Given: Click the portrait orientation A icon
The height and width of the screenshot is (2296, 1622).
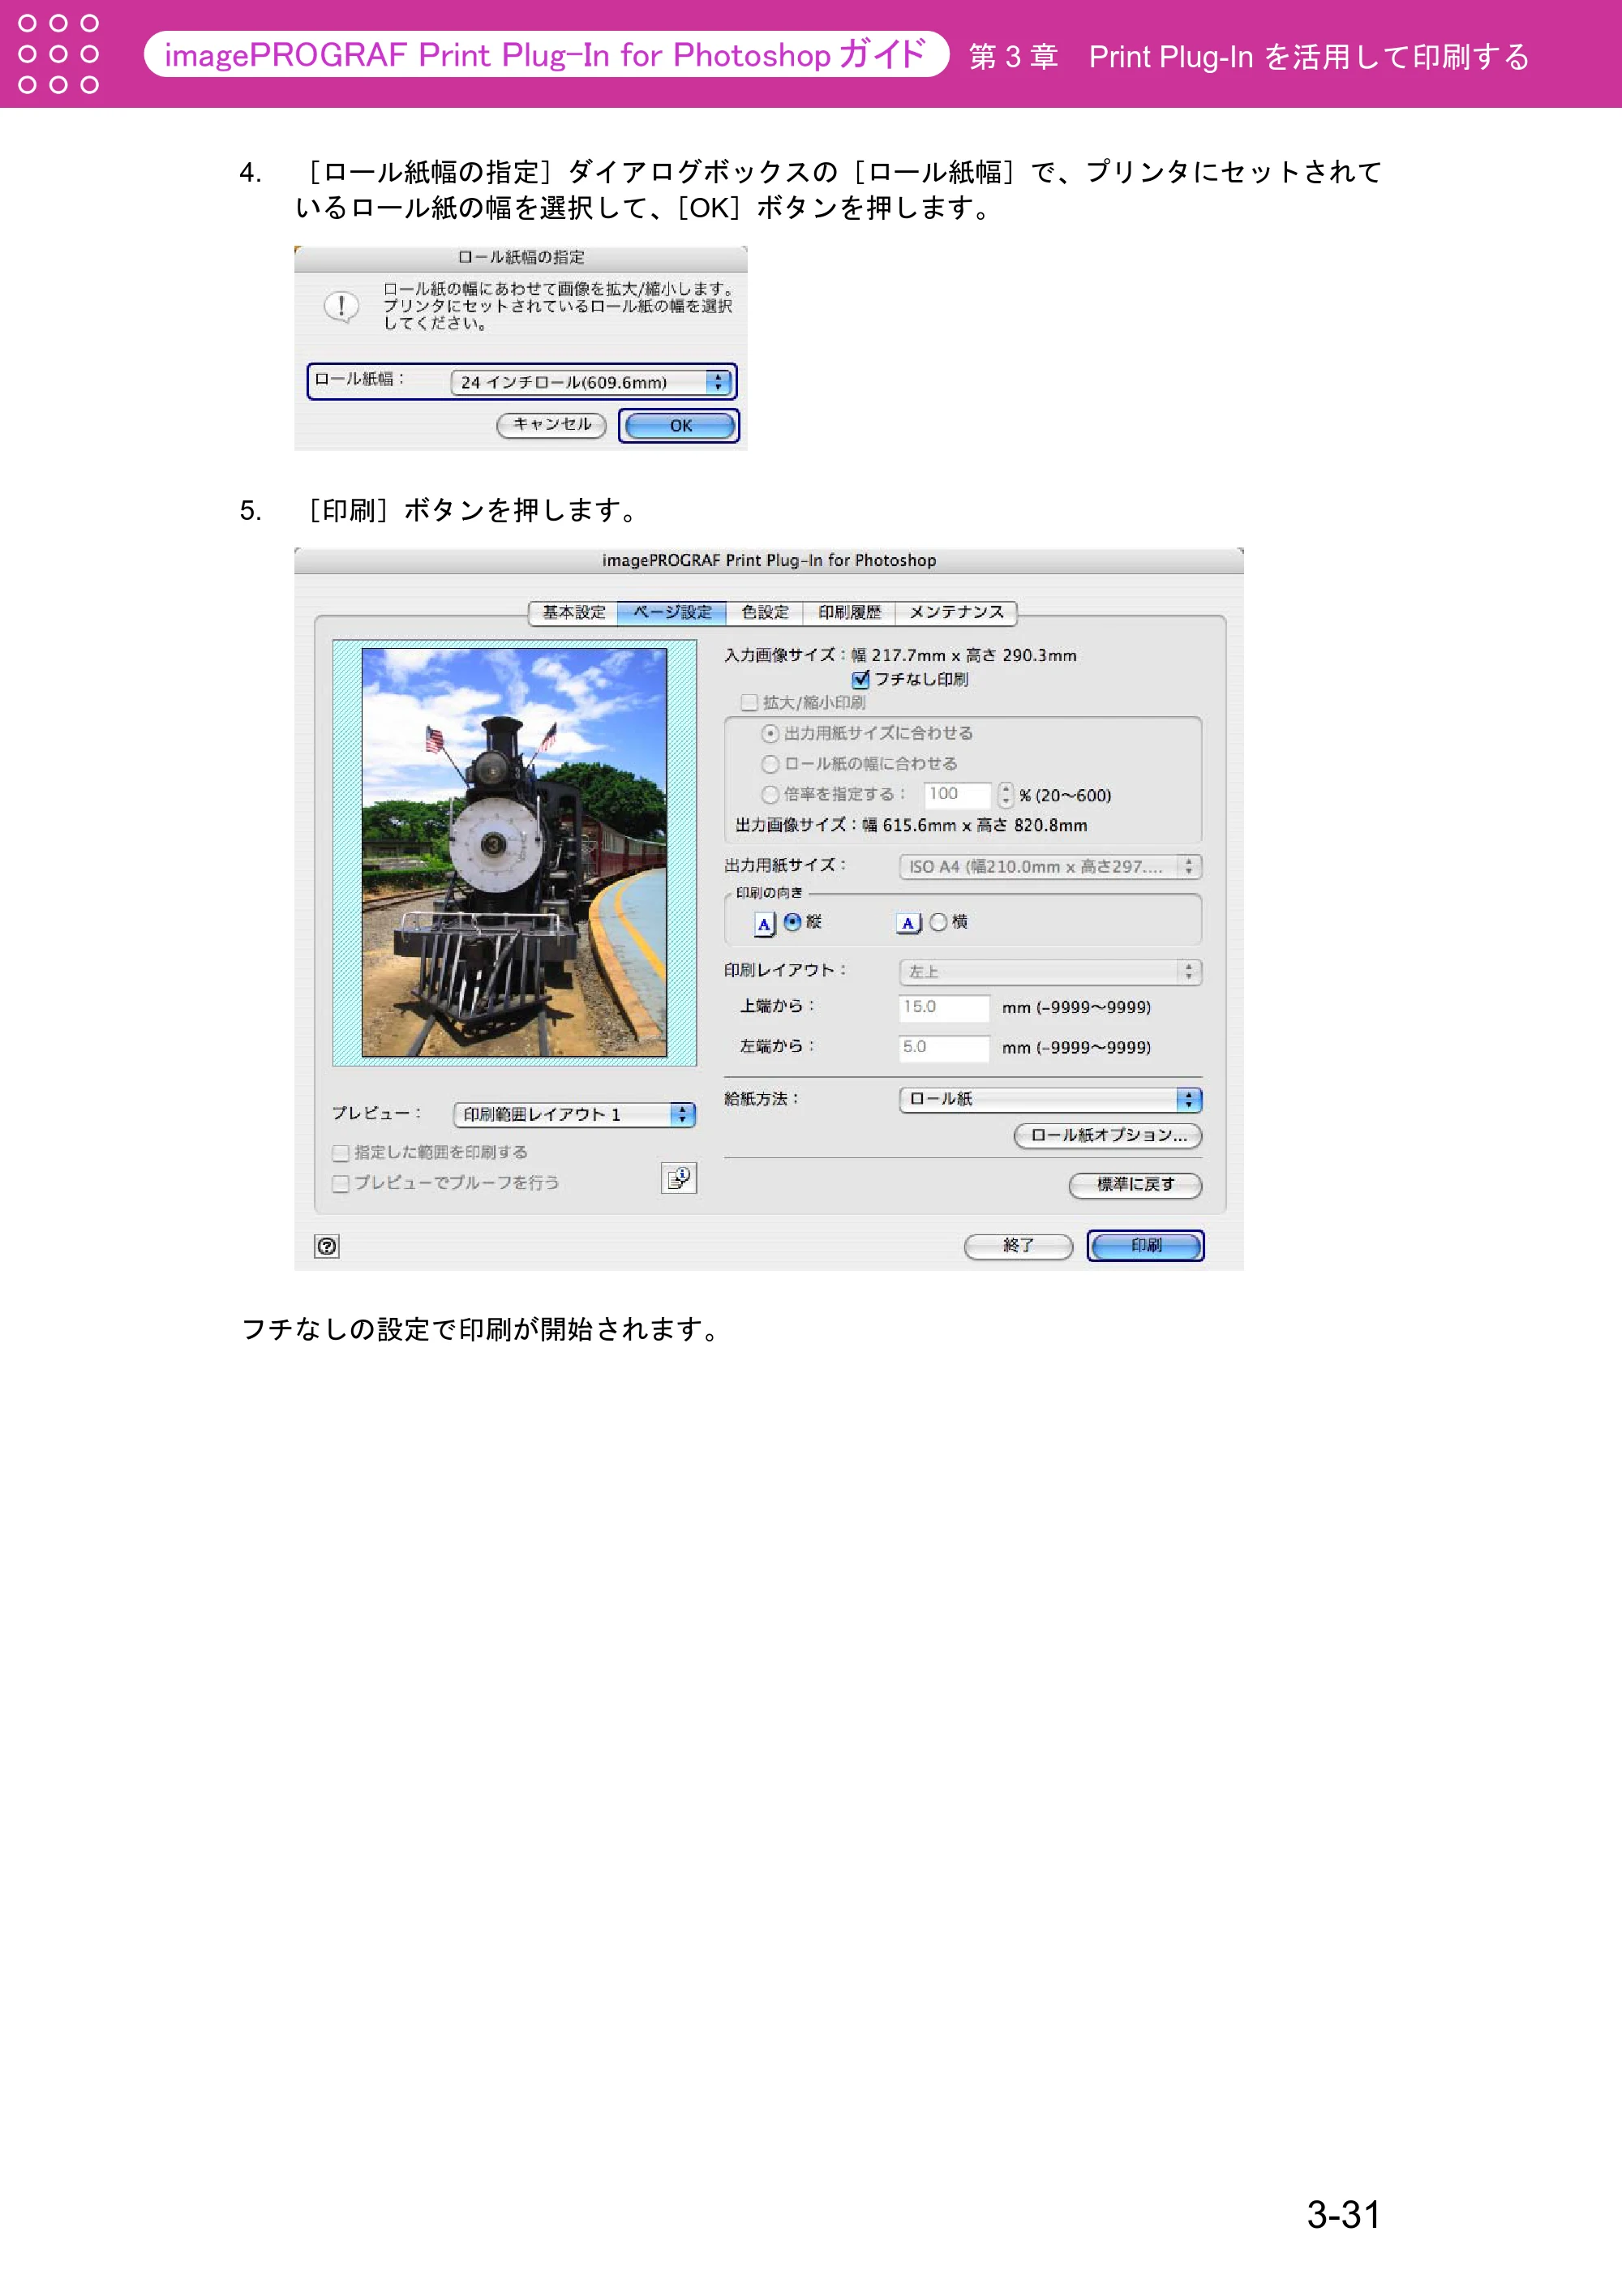Looking at the screenshot, I should click(764, 923).
